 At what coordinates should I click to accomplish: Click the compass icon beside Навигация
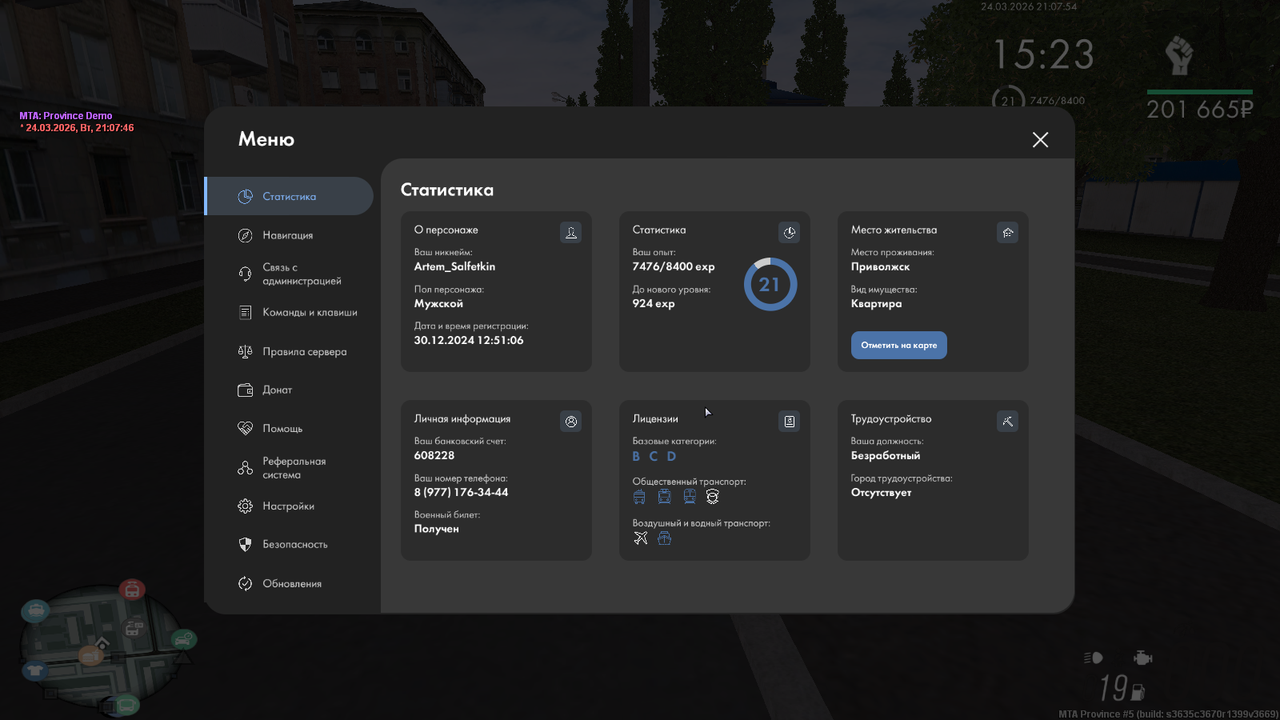(245, 235)
